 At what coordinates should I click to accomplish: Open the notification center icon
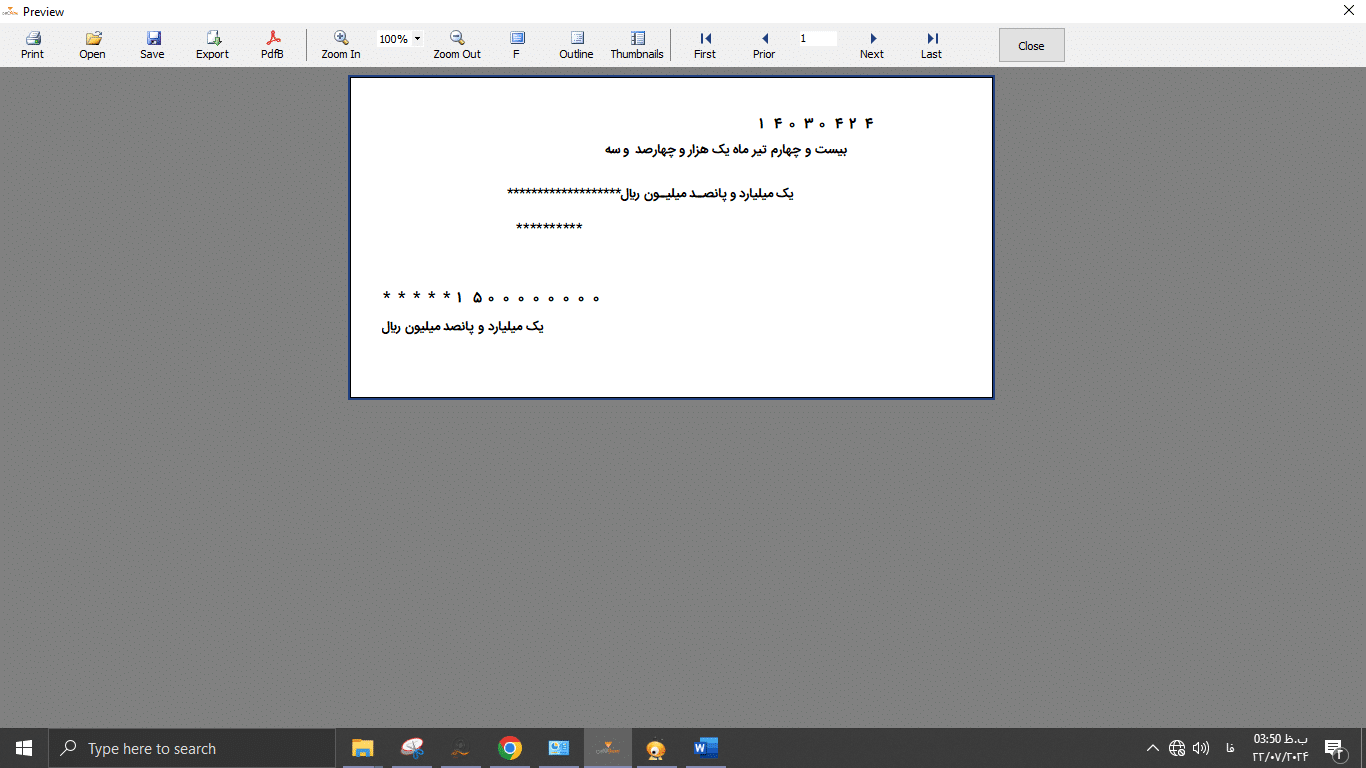click(x=1333, y=748)
